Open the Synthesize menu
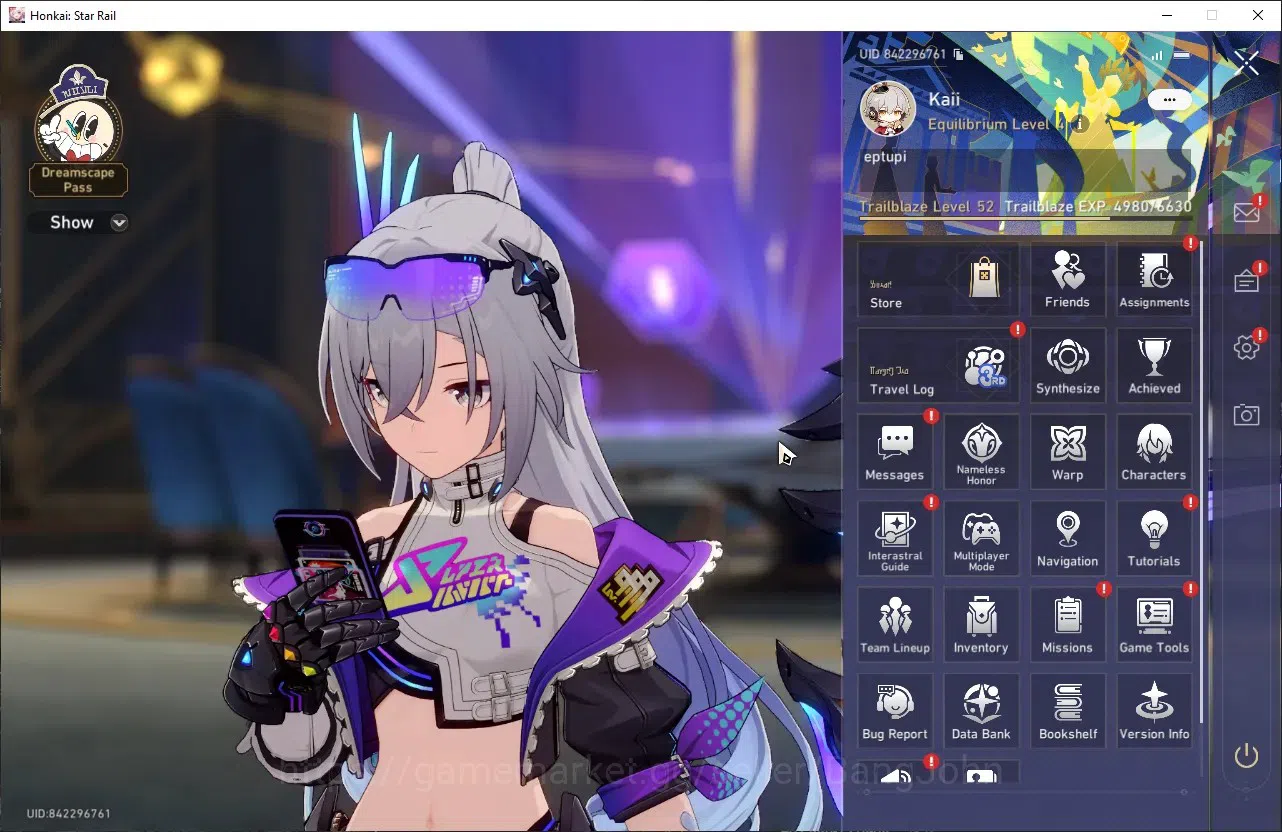This screenshot has width=1282, height=832. click(x=1067, y=366)
